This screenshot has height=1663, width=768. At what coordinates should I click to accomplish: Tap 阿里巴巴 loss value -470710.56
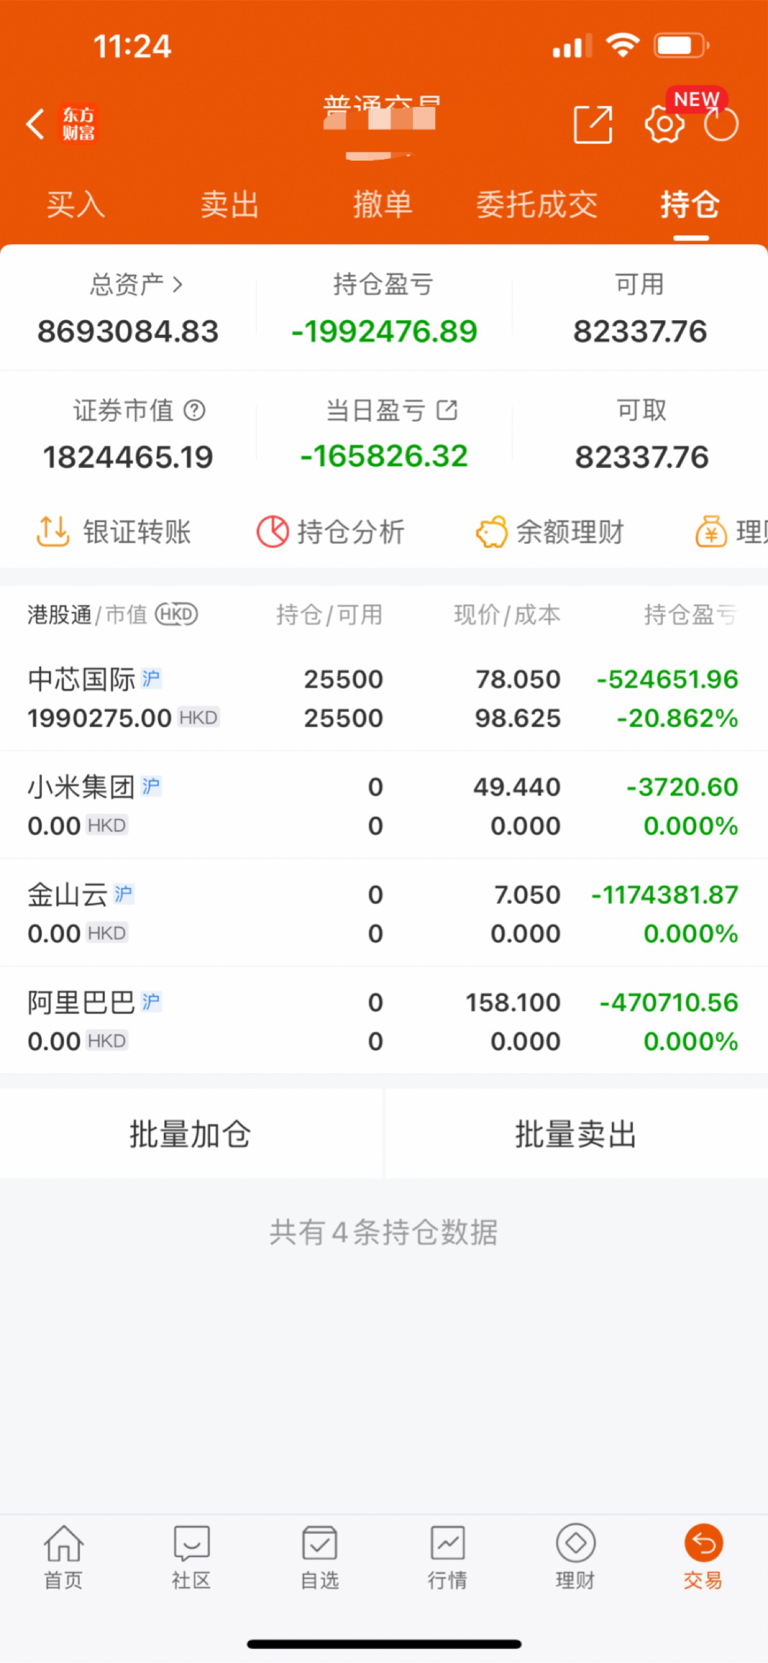coord(669,1002)
